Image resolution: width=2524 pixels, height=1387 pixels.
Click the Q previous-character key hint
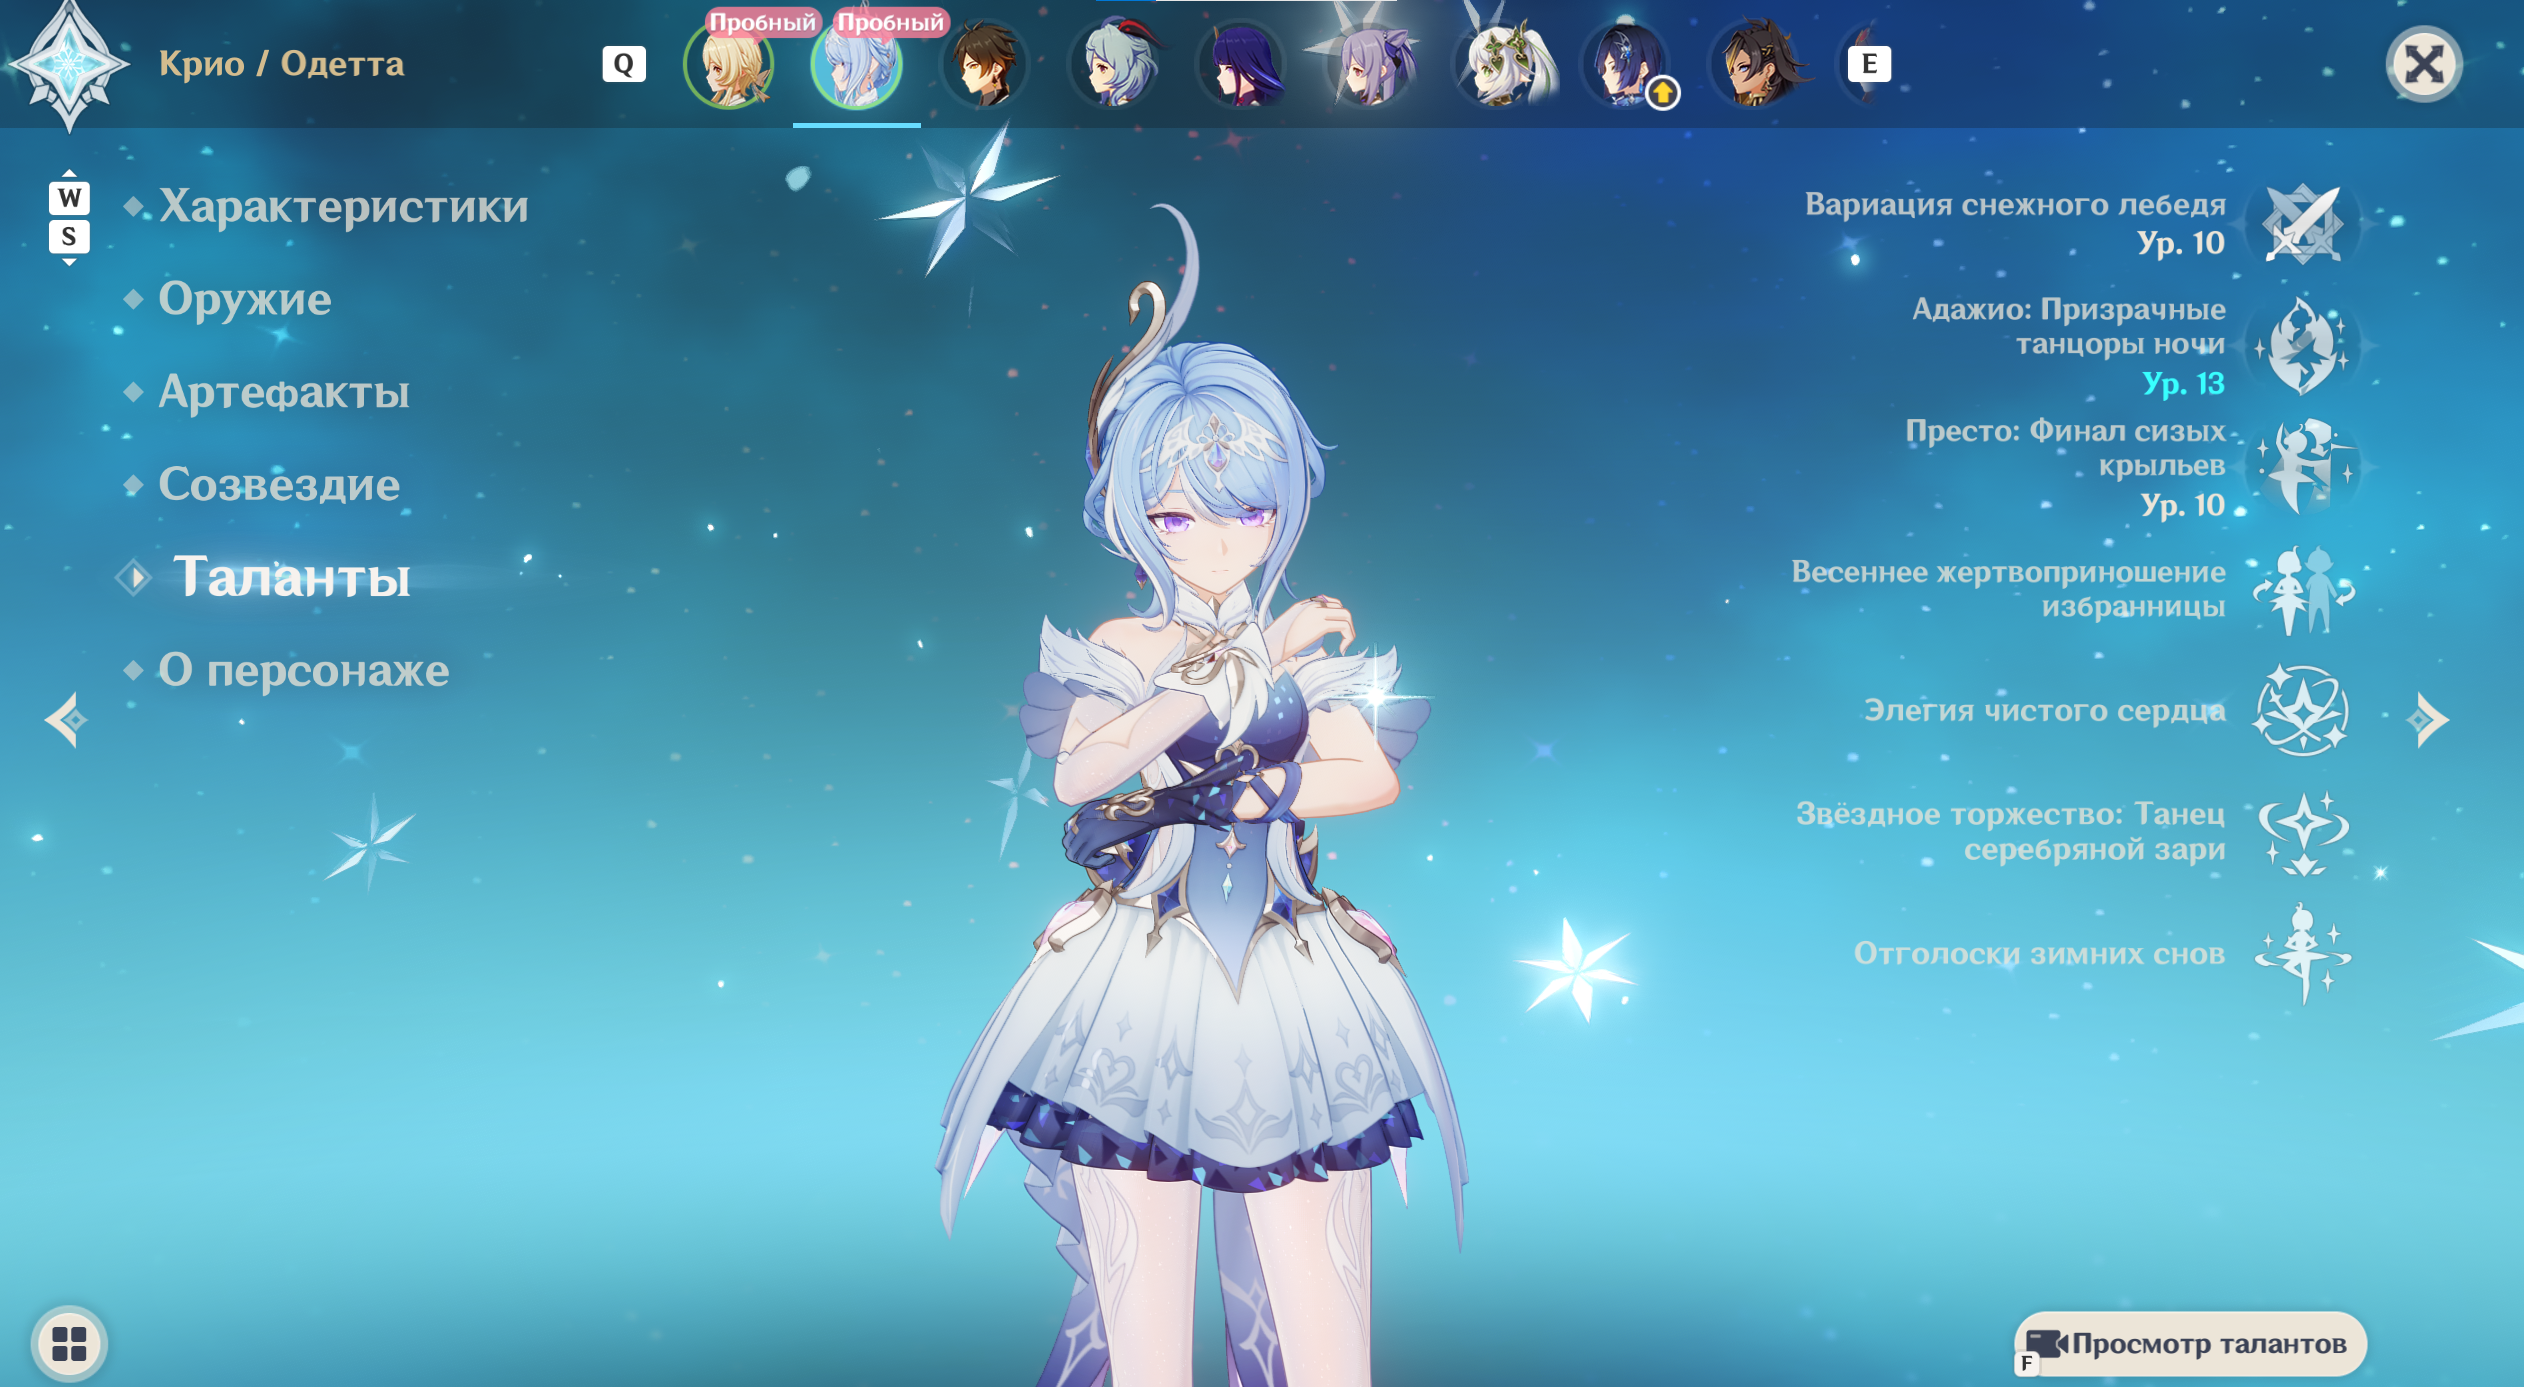(x=623, y=64)
